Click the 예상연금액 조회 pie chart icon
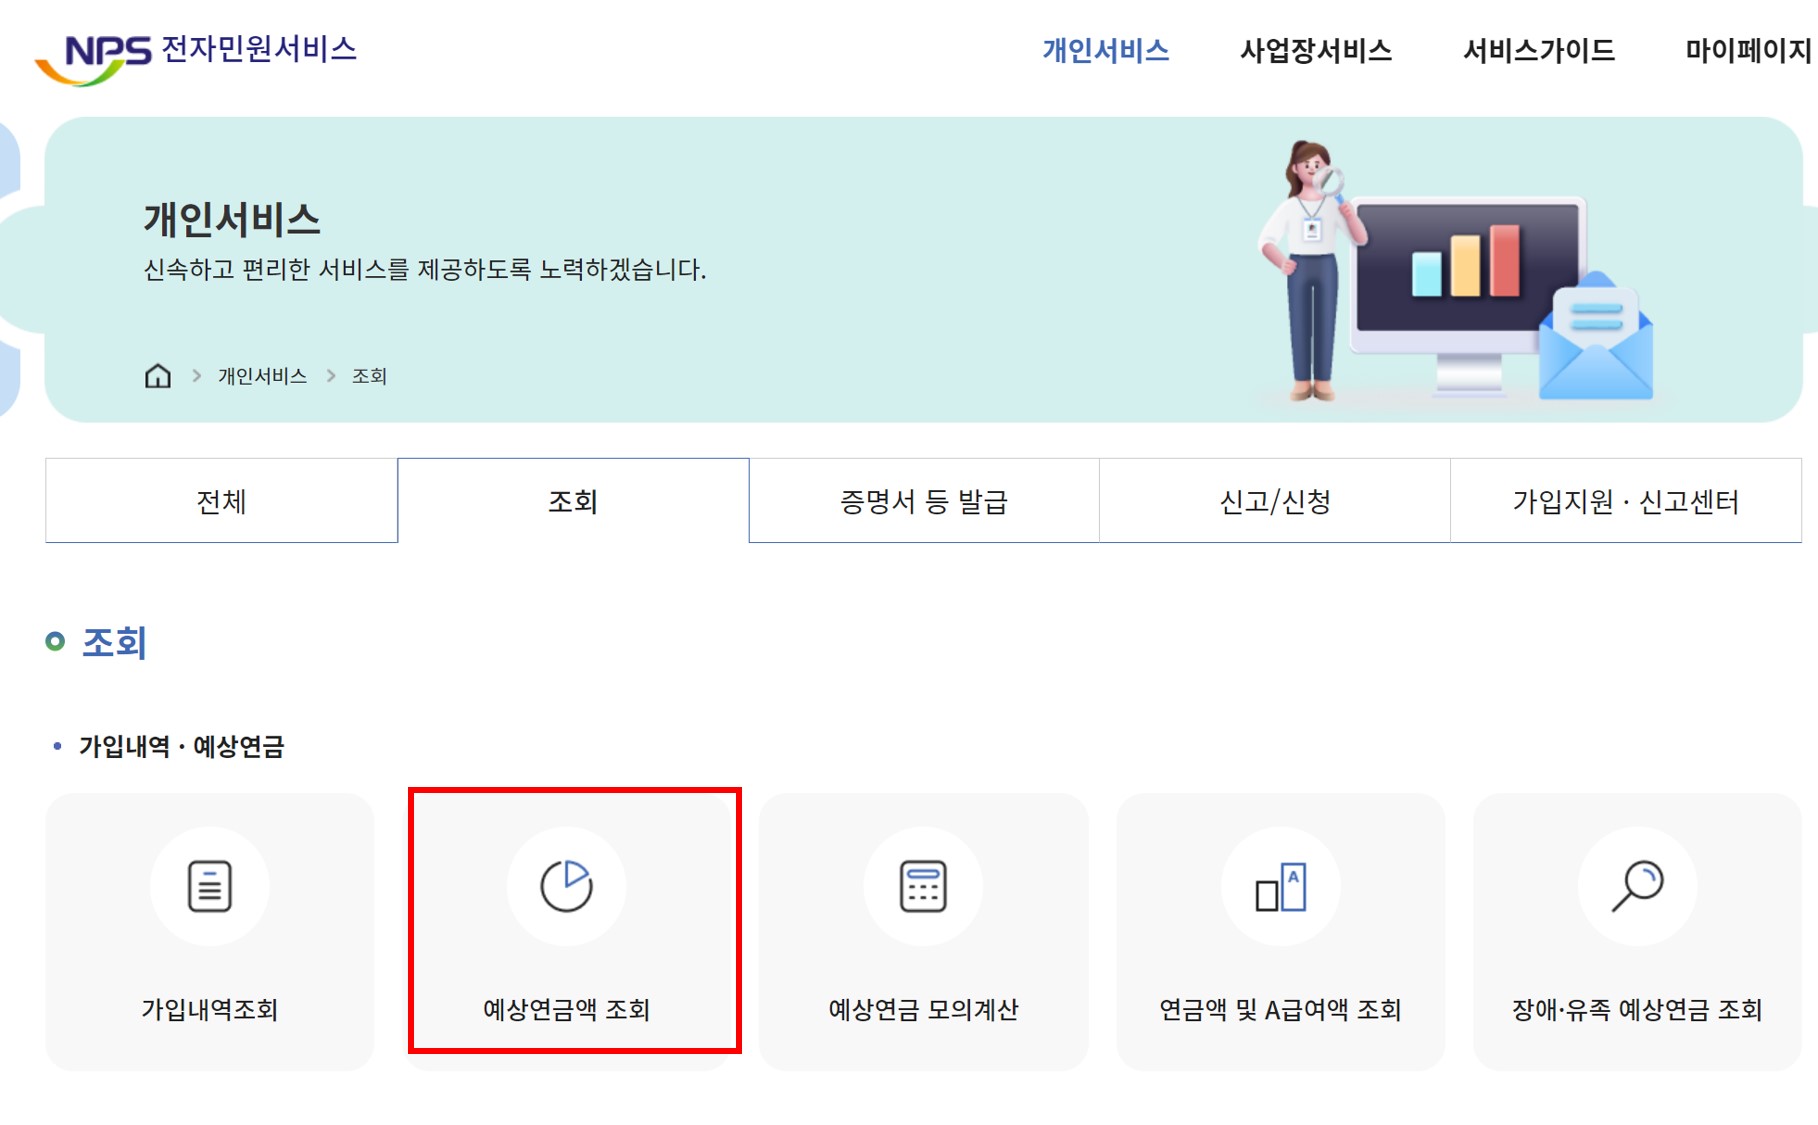The width and height of the screenshot is (1818, 1125). (567, 886)
